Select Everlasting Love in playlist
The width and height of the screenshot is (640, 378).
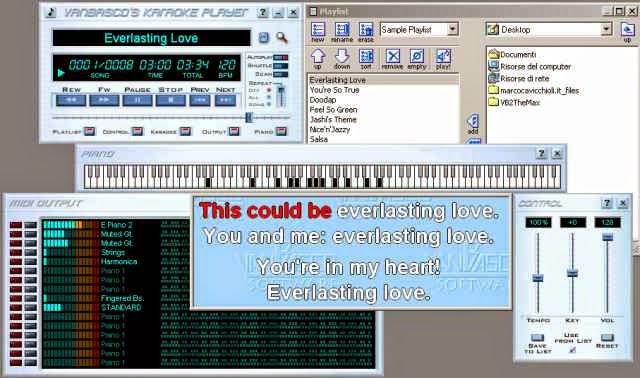pyautogui.click(x=383, y=80)
